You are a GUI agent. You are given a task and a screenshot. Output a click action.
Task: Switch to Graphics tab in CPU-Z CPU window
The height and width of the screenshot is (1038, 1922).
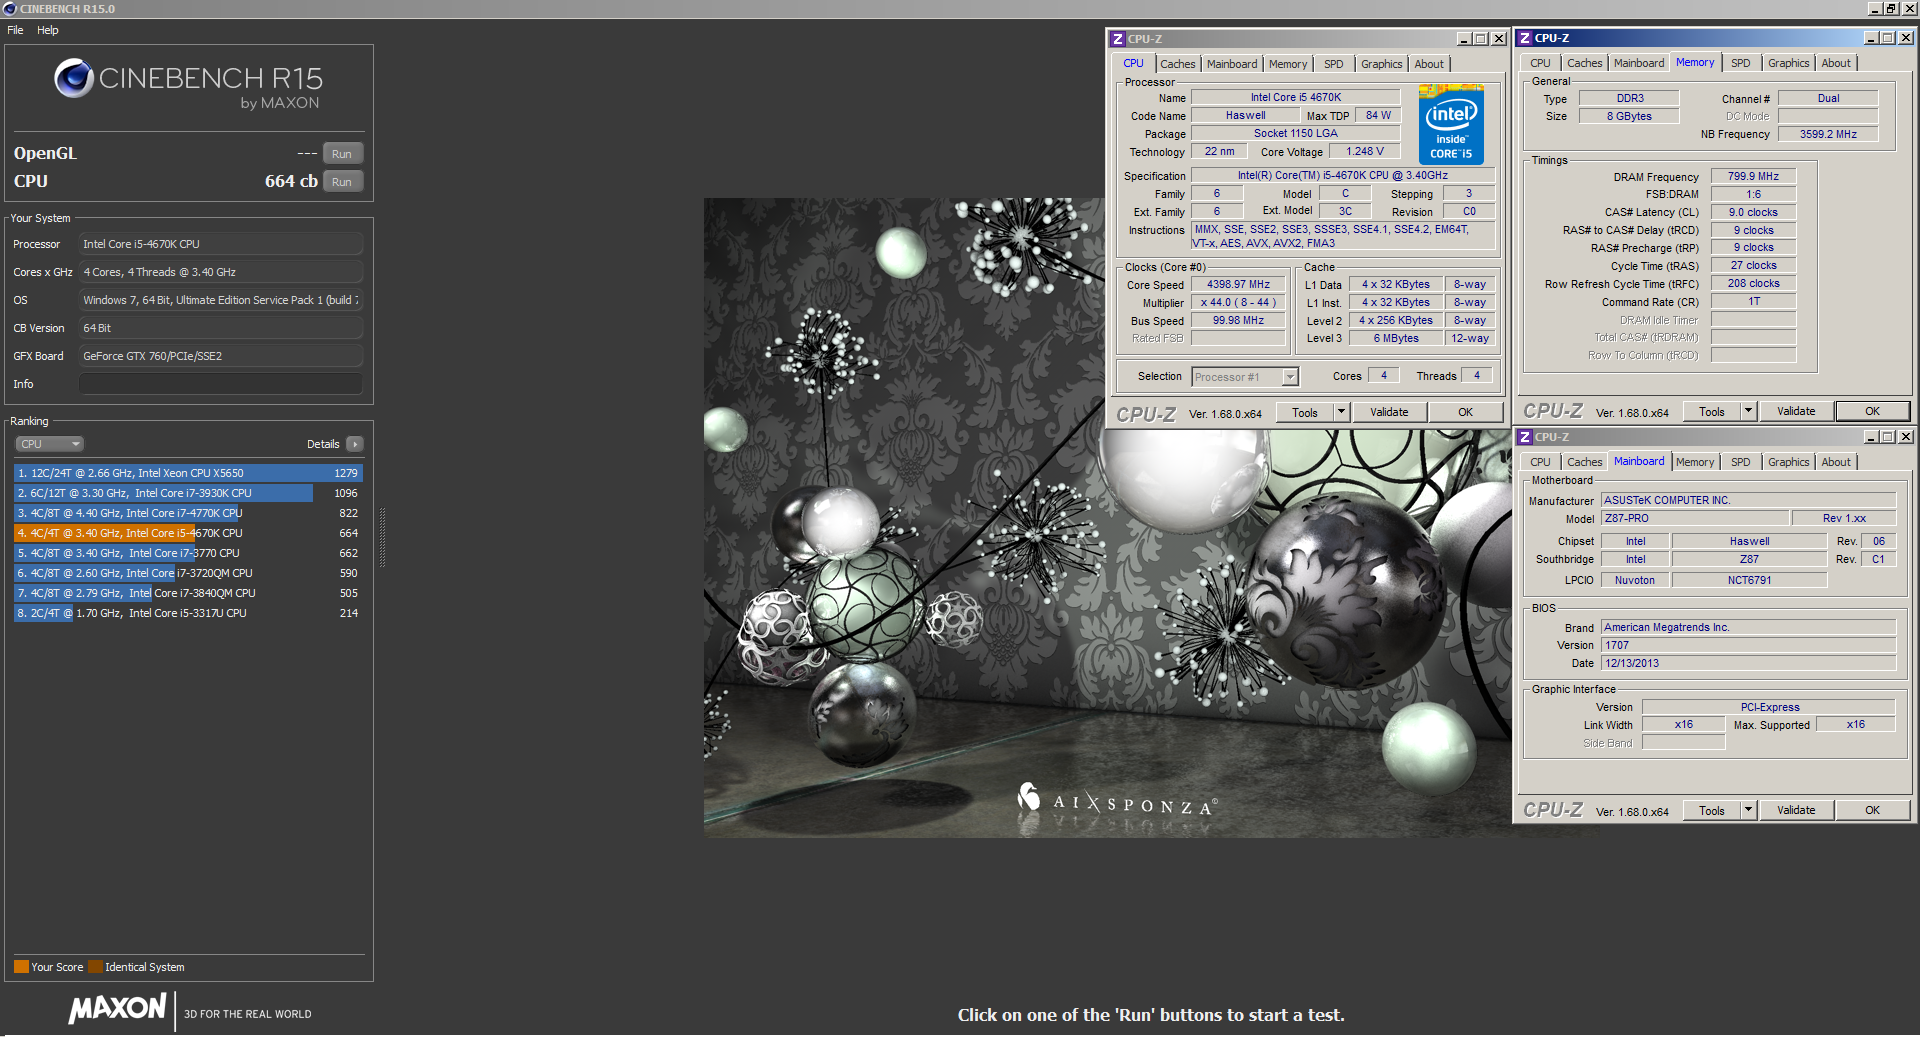point(1381,64)
